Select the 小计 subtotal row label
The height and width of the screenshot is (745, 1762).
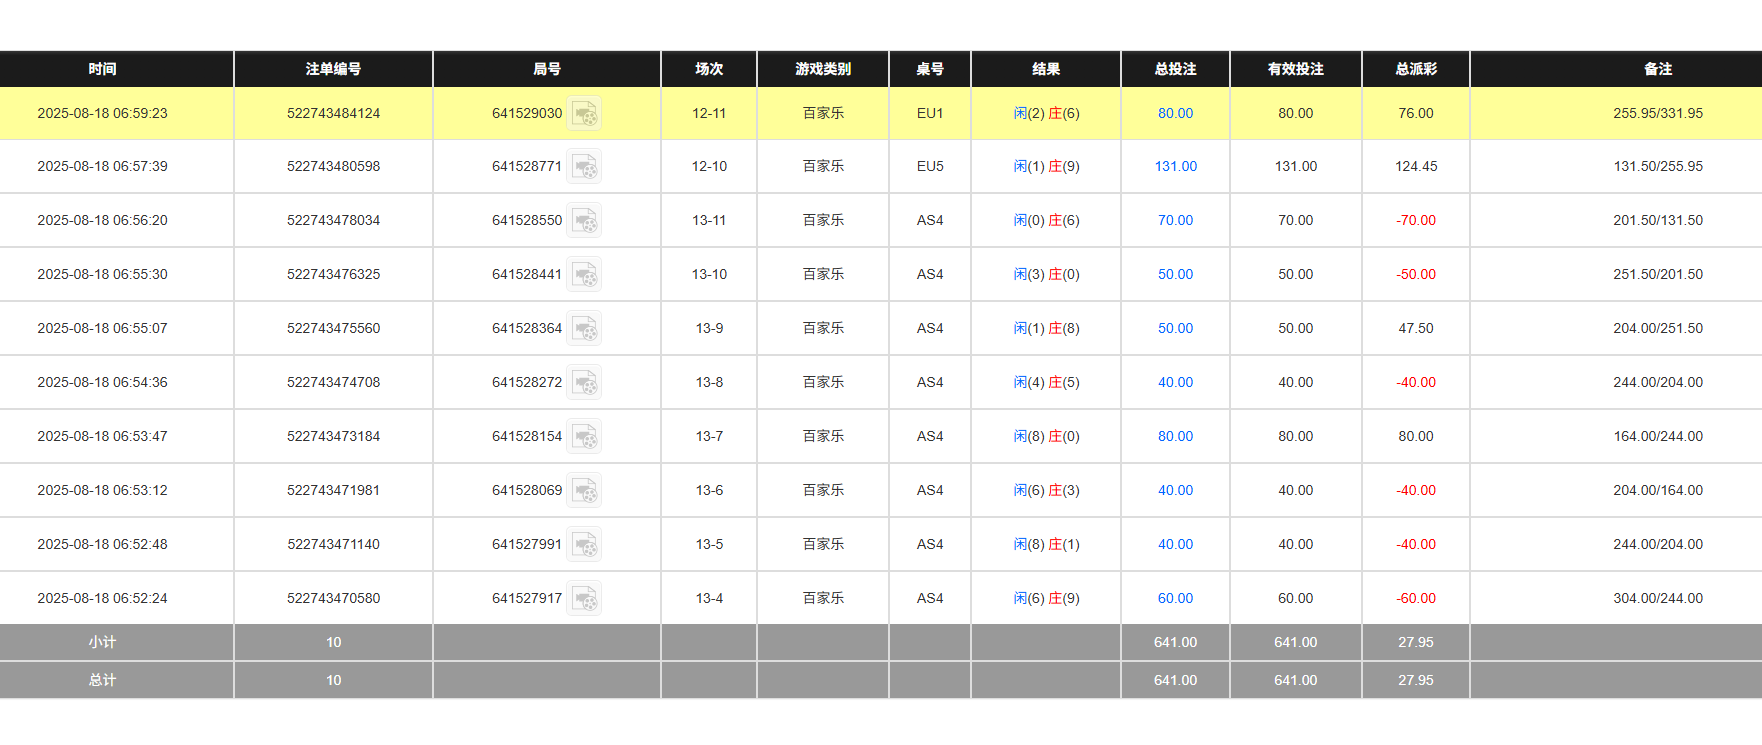(102, 643)
